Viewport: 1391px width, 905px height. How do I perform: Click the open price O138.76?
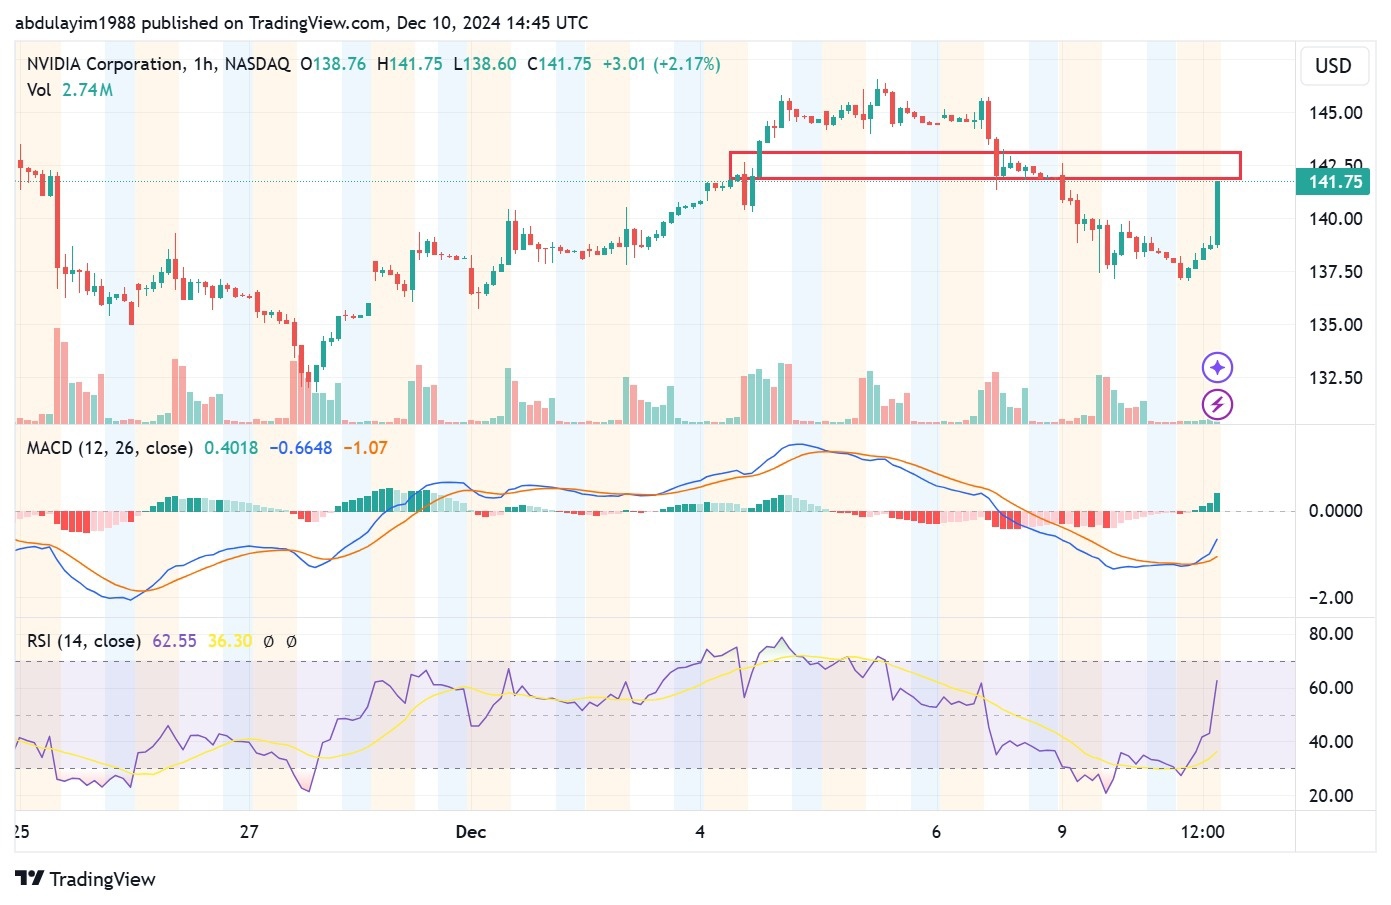[x=333, y=64]
